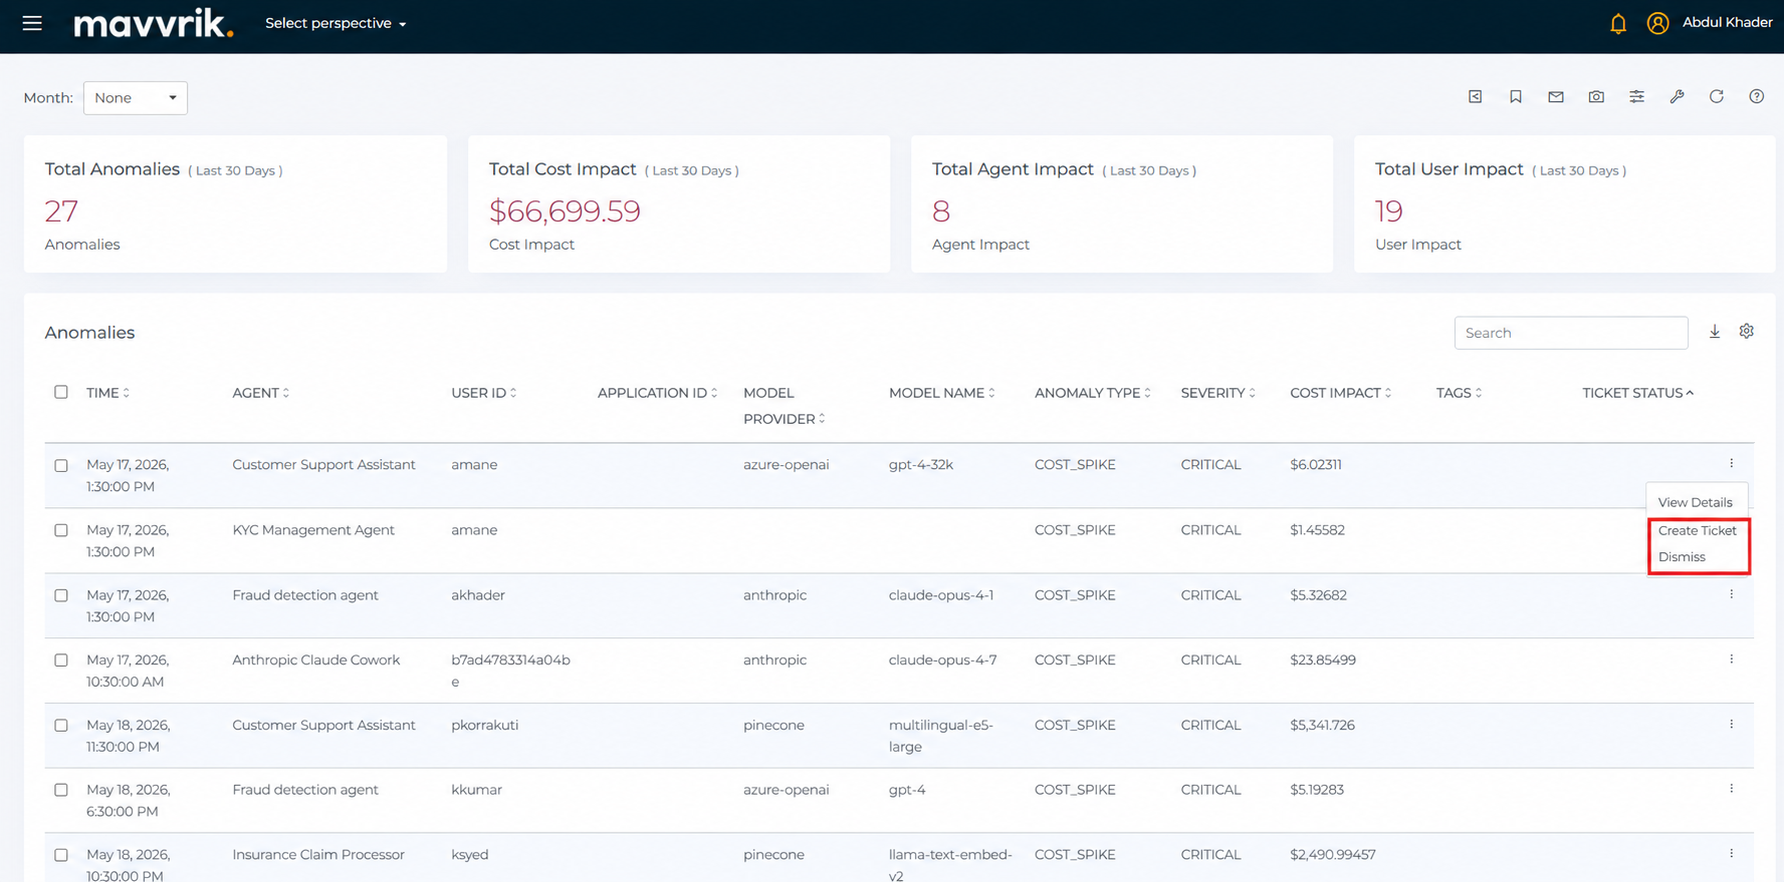This screenshot has height=882, width=1784.
Task: Click the bookmark icon
Action: tap(1516, 97)
